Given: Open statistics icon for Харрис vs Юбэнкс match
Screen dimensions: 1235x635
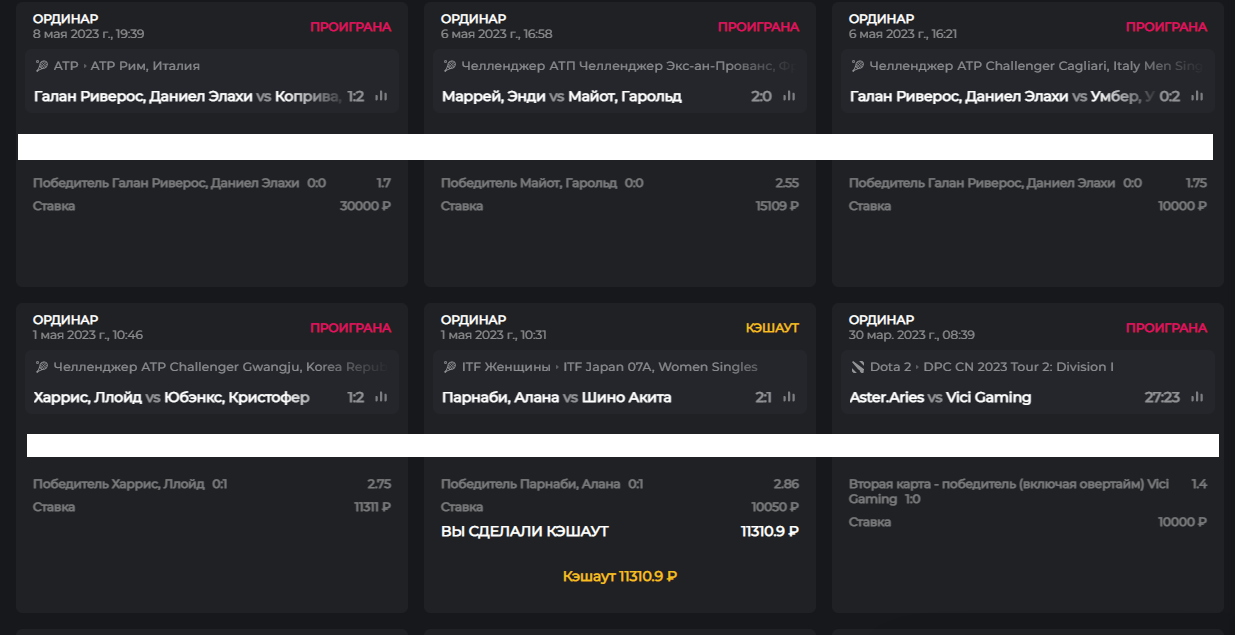Looking at the screenshot, I should click(x=381, y=397).
